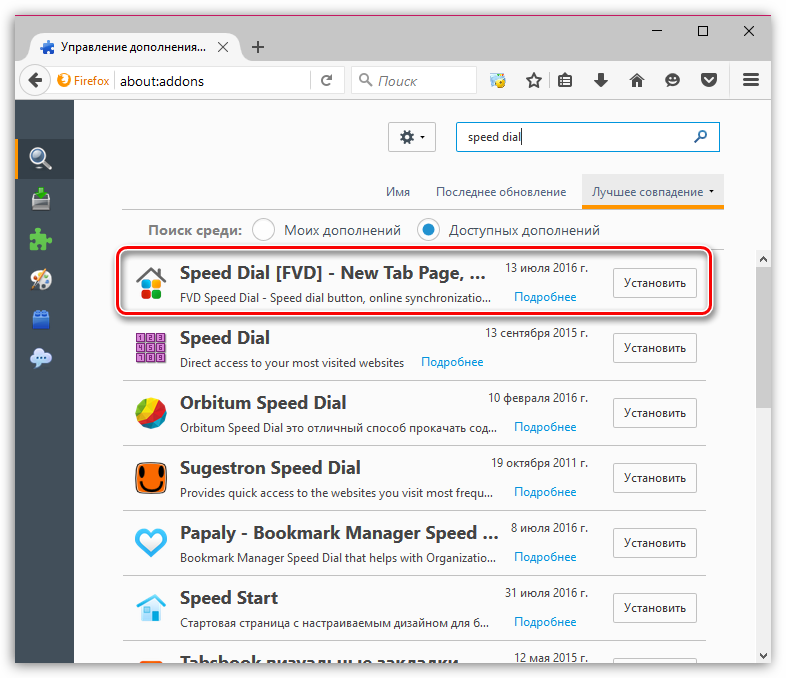The width and height of the screenshot is (786, 678).
Task: Open the Appearance themes palette pane
Action: [x=41, y=279]
